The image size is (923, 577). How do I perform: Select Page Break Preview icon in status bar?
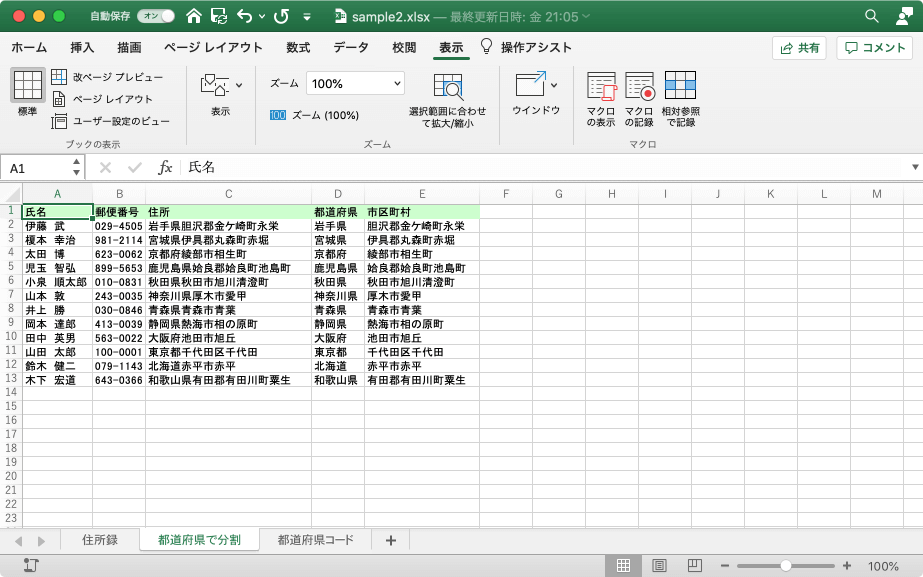point(695,566)
